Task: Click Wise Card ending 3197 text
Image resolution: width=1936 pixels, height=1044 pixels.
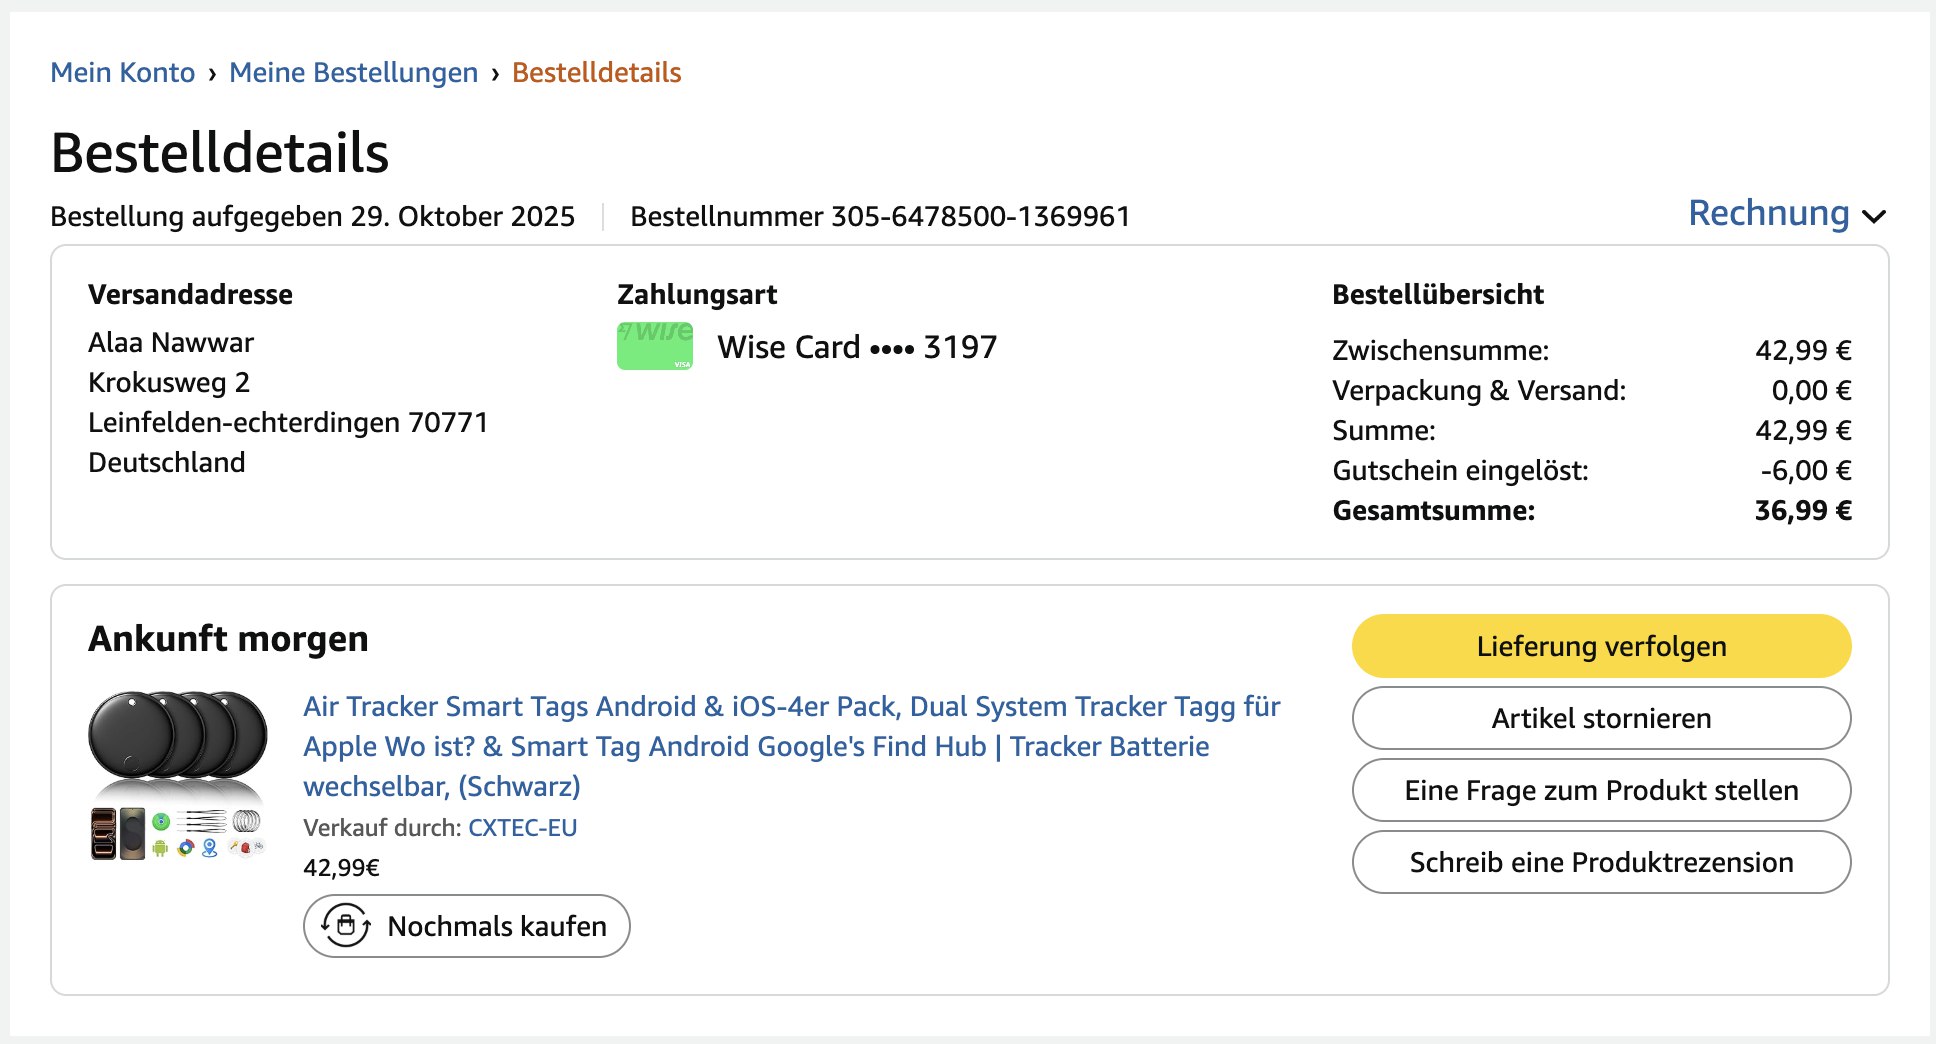Action: (x=857, y=347)
